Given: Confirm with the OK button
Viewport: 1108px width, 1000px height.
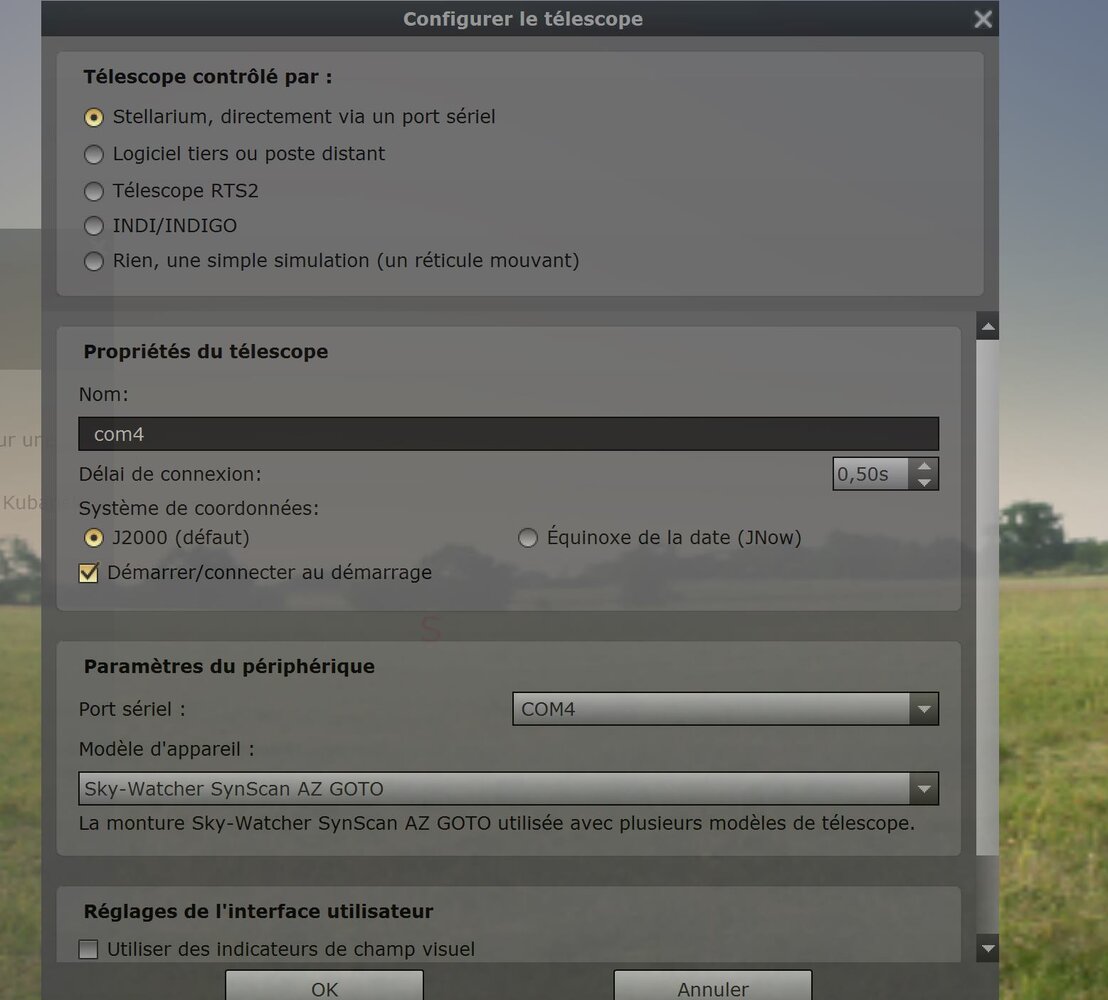Looking at the screenshot, I should point(324,987).
